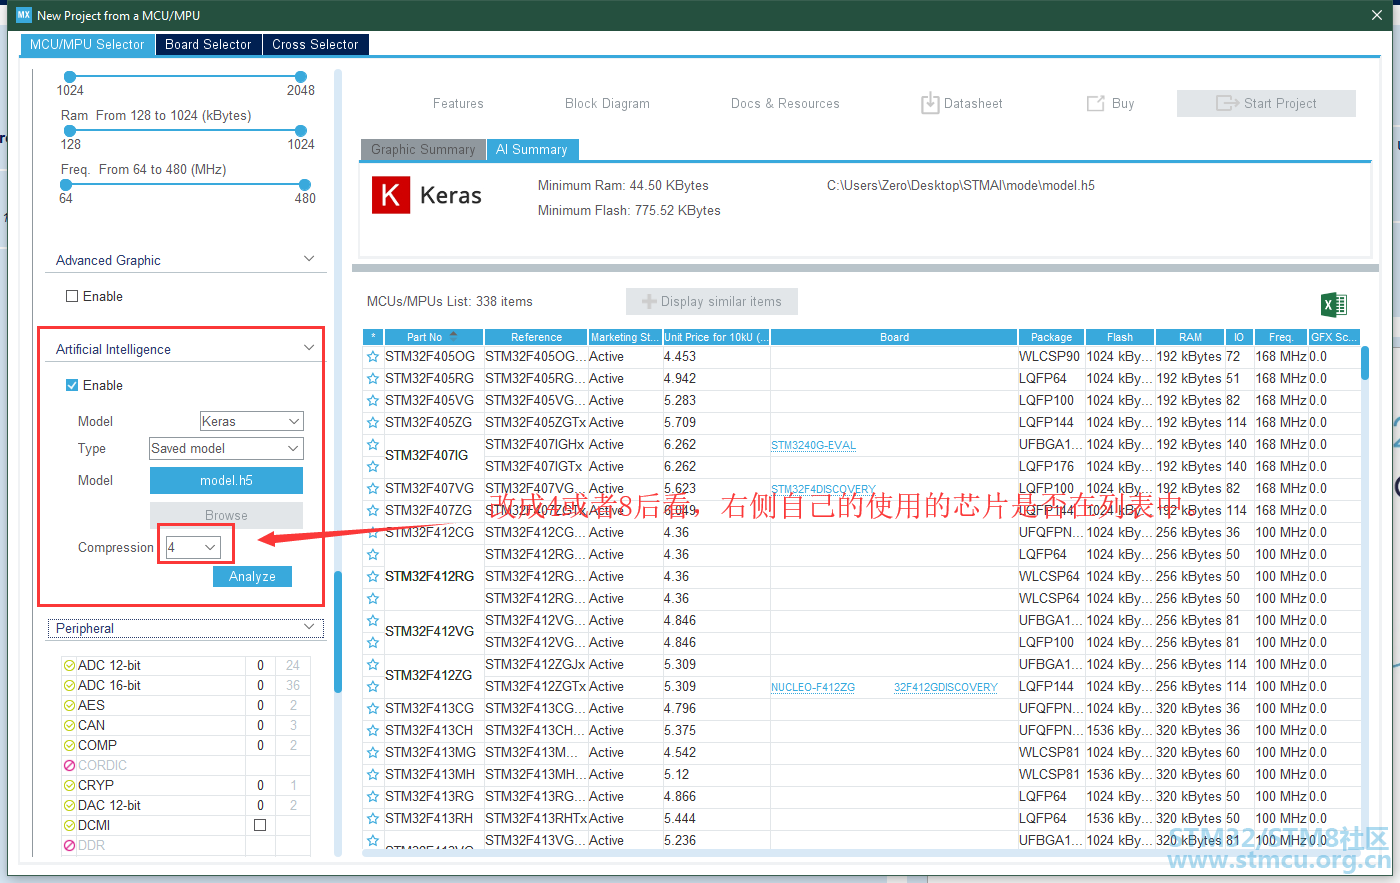The height and width of the screenshot is (883, 1400).
Task: Open the Type dropdown showing Saved model
Action: (226, 449)
